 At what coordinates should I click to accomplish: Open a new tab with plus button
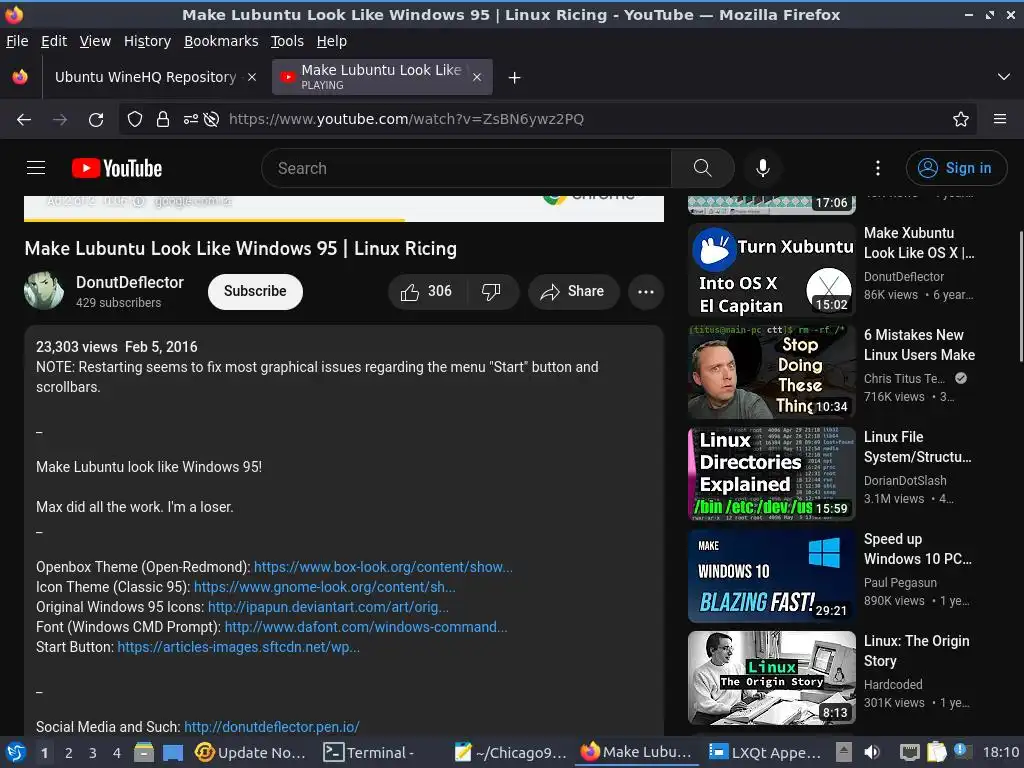pos(515,78)
